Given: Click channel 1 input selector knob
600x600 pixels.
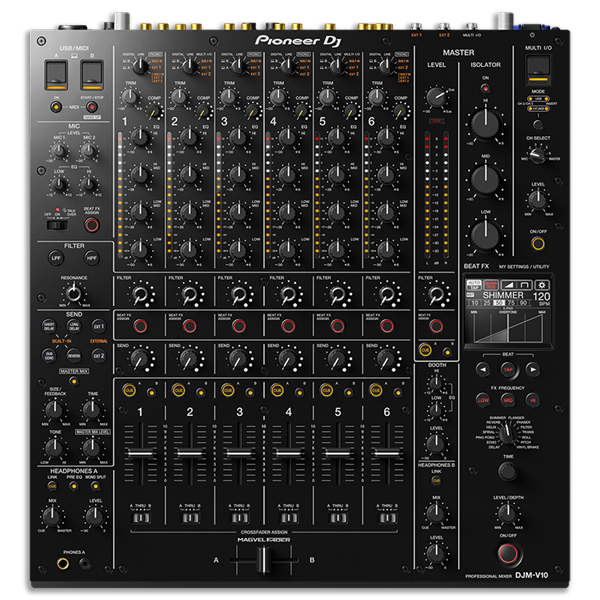Looking at the screenshot, I should 140,67.
